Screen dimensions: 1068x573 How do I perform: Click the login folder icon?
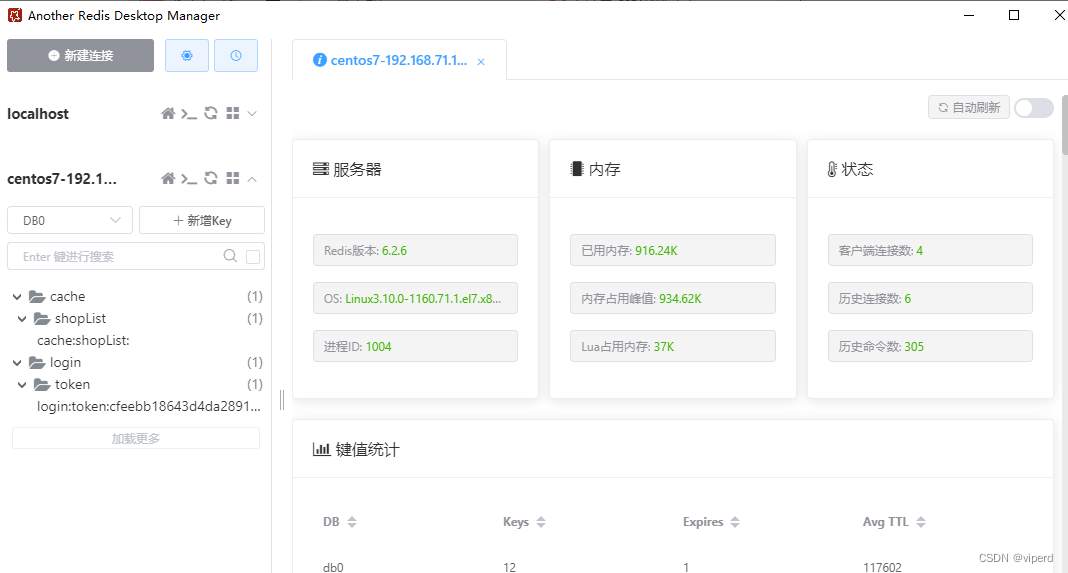(x=37, y=362)
